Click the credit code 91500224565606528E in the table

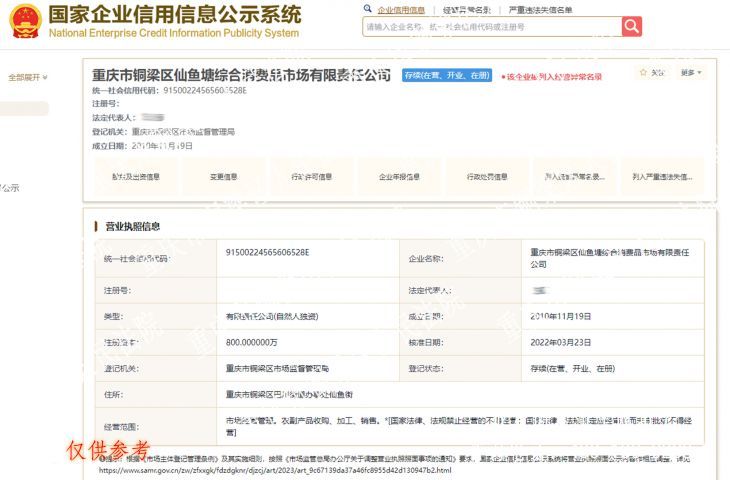268,252
